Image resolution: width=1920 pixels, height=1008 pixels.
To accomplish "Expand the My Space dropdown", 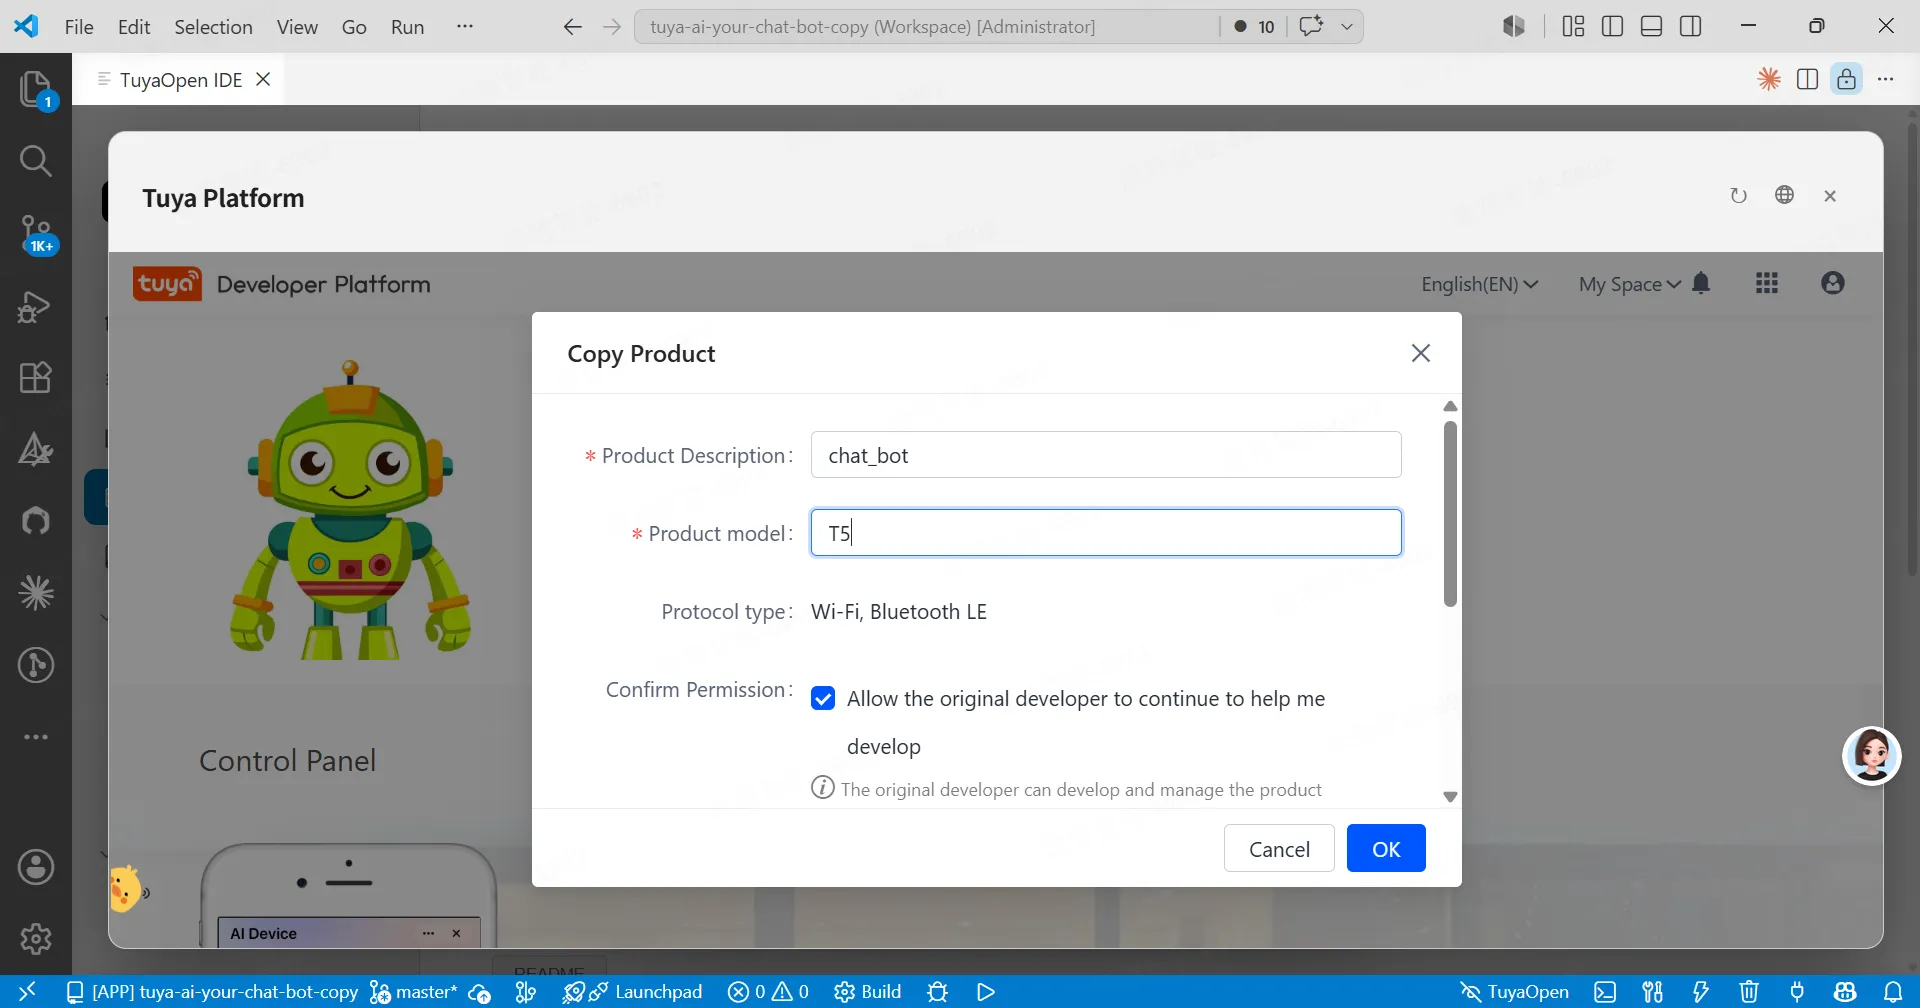I will coord(1629,285).
